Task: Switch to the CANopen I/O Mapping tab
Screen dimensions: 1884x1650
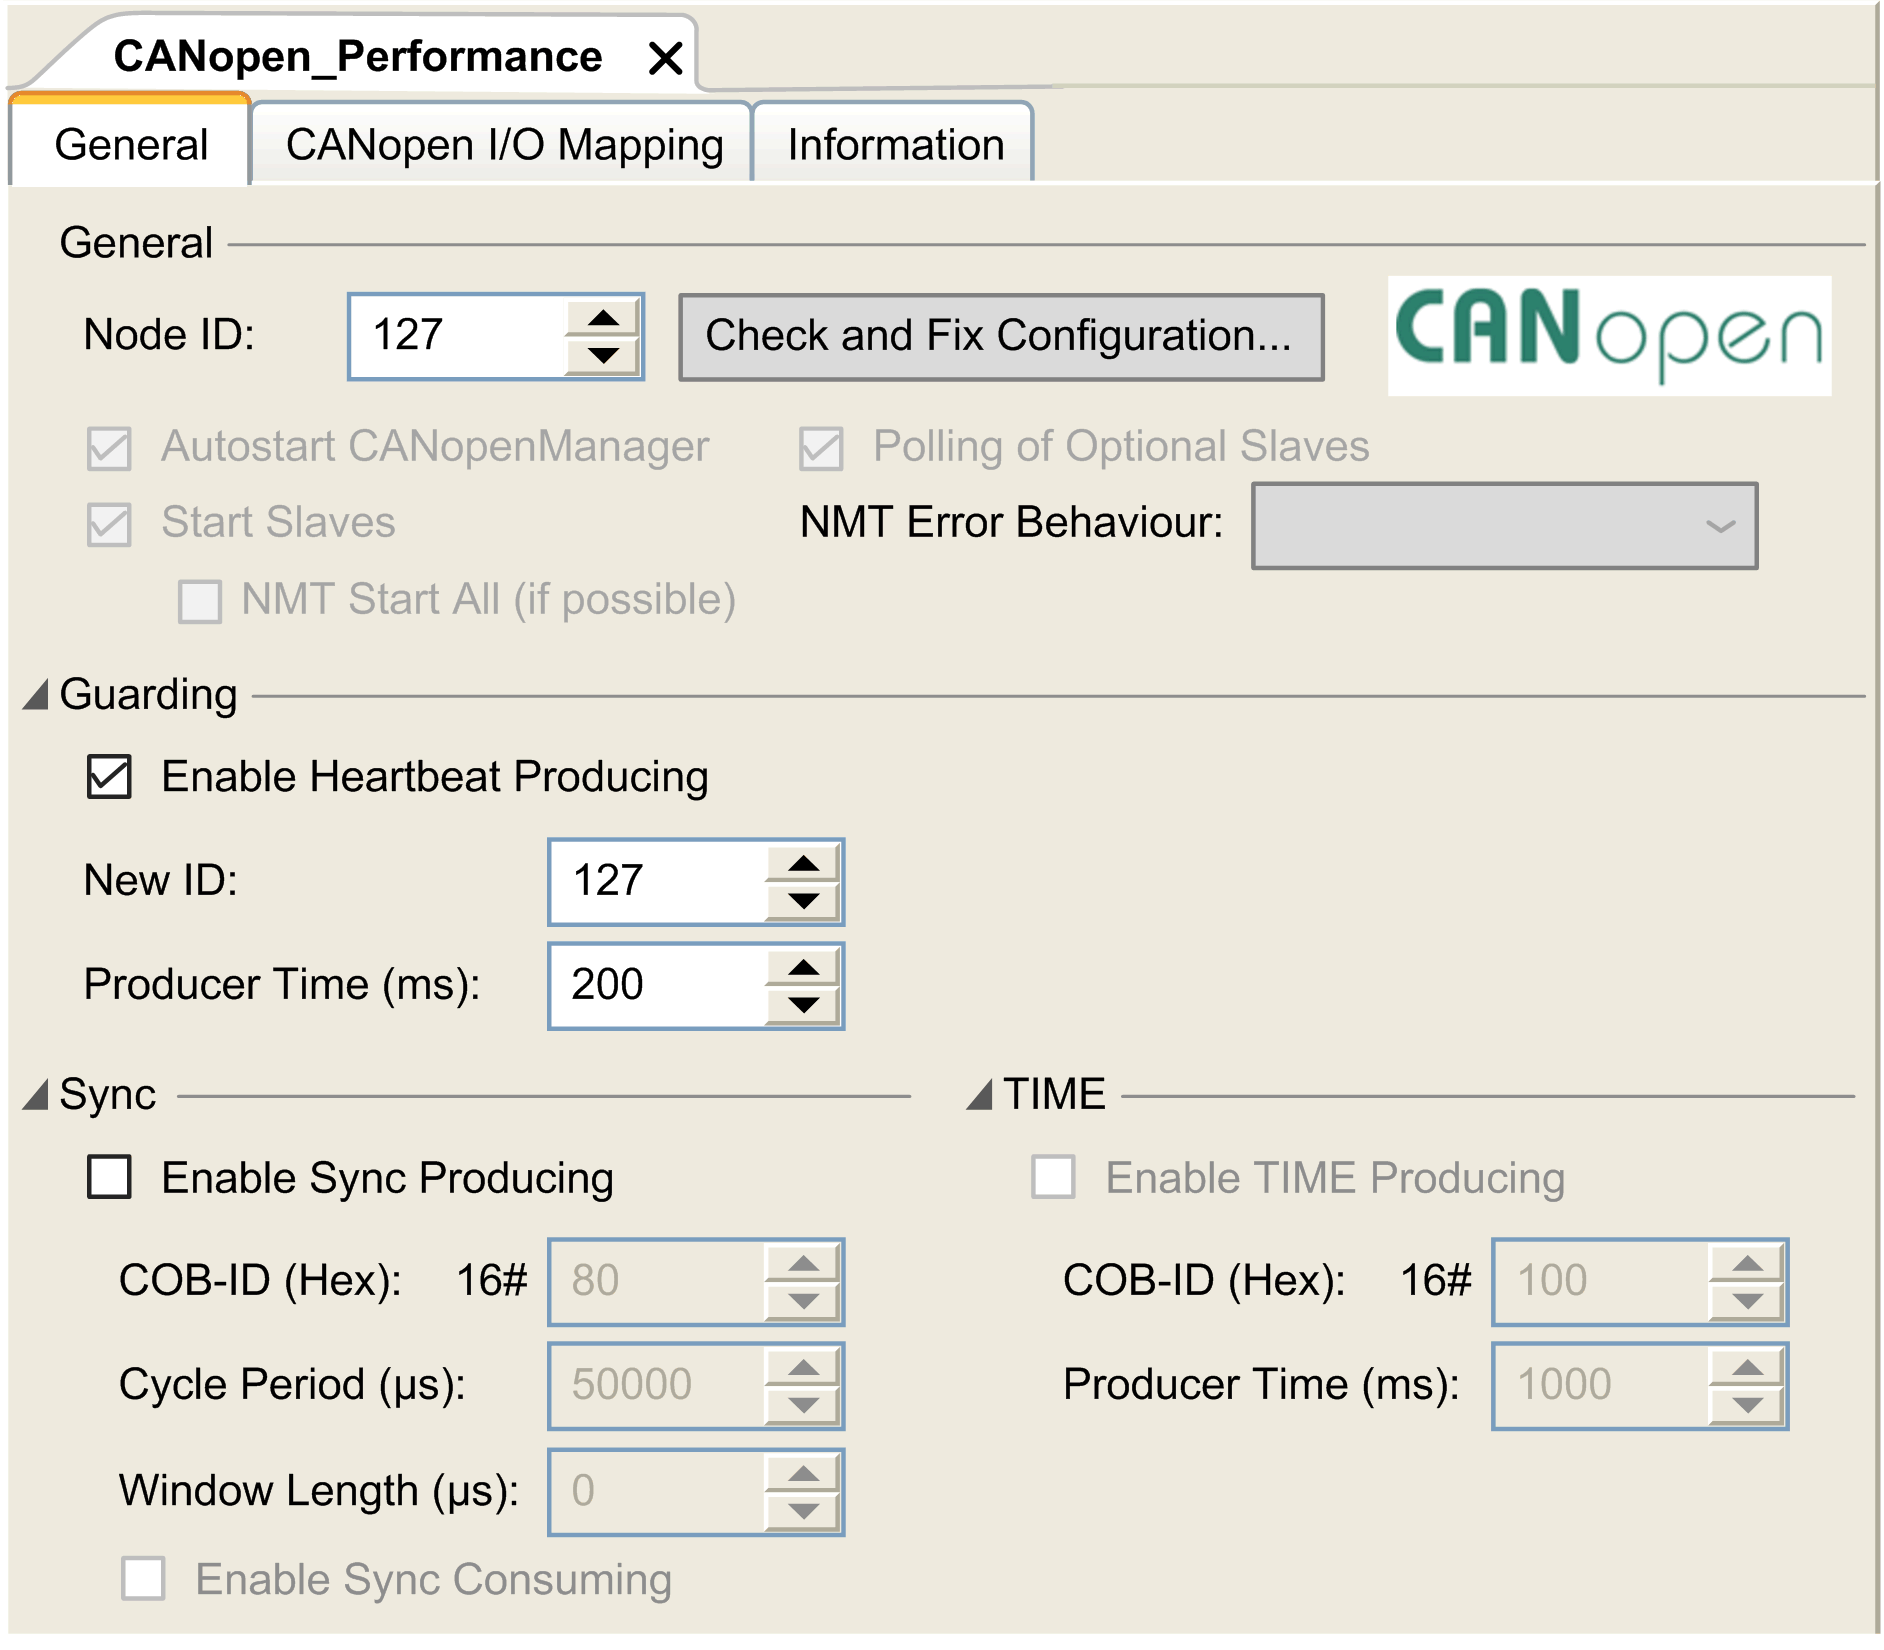Action: click(x=503, y=144)
